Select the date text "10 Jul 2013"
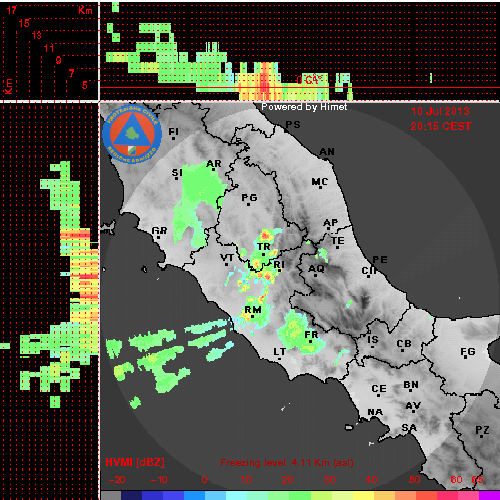This screenshot has height=500, width=500. click(x=440, y=111)
